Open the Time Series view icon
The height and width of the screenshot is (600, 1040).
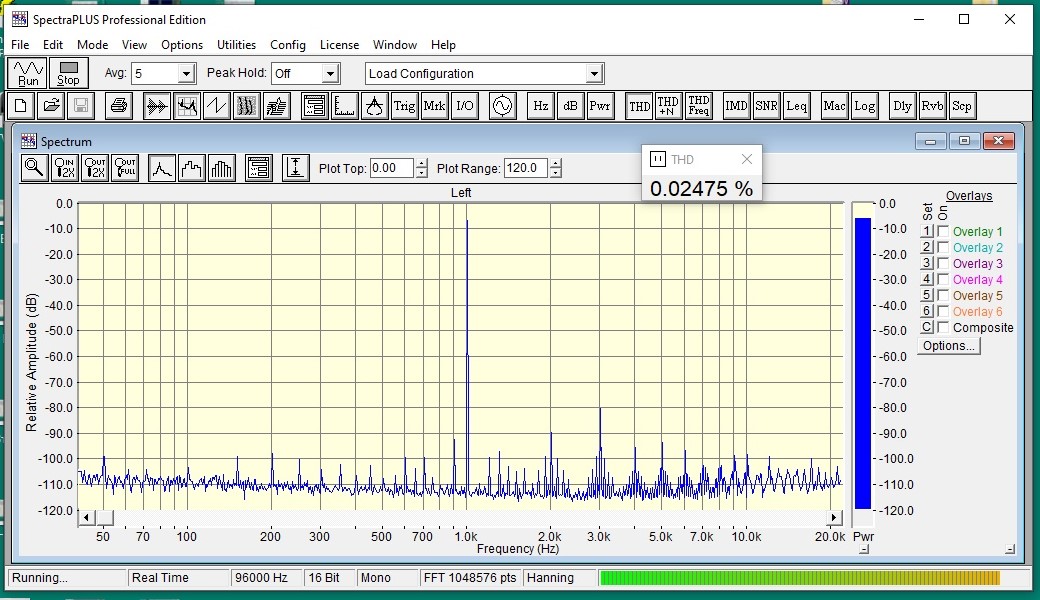157,106
